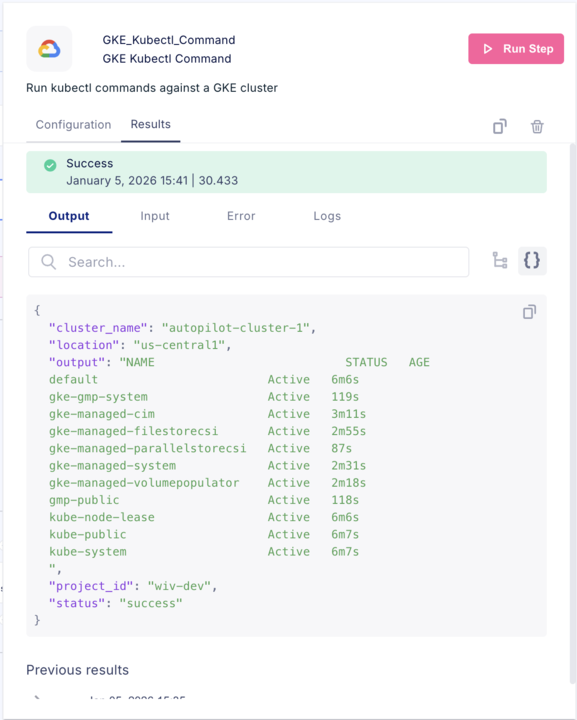Click the kube-node-lease namespace row
Viewport: 577px width, 720px height.
tap(204, 518)
